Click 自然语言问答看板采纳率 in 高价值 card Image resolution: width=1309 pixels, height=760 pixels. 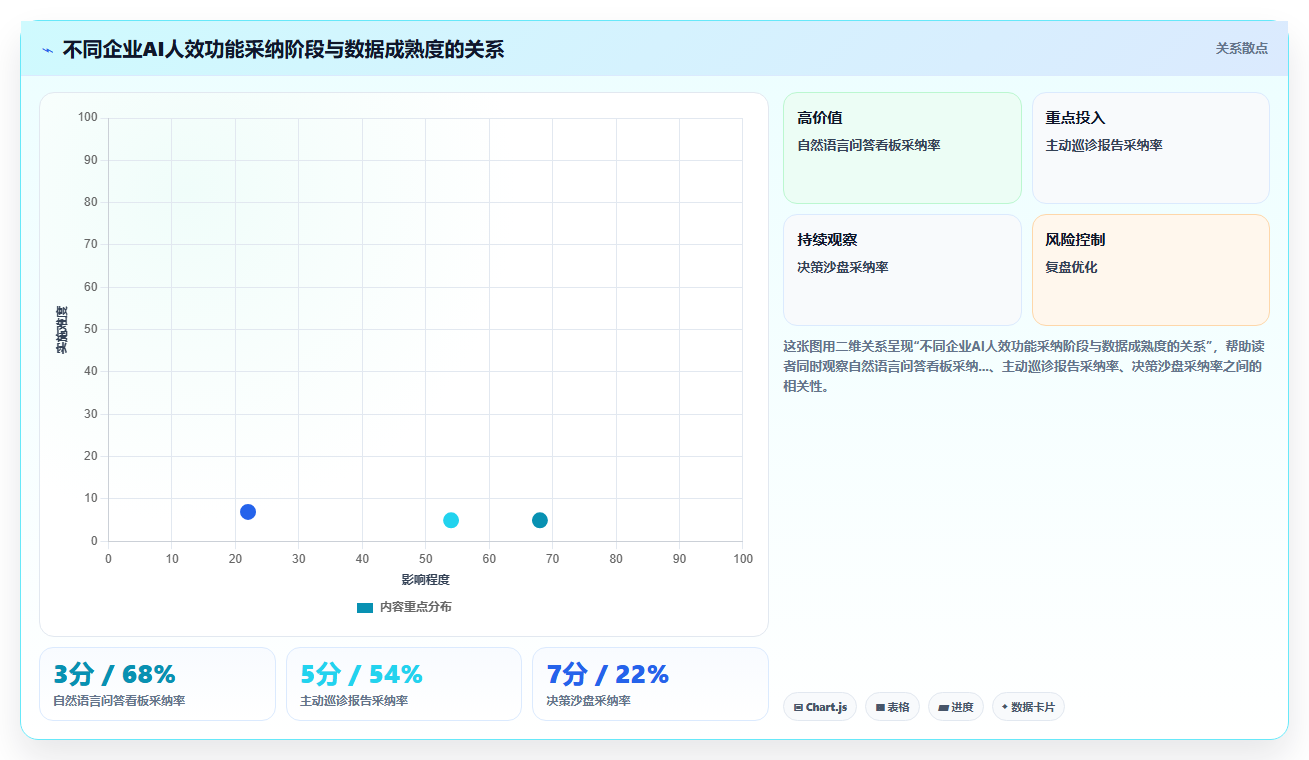pyautogui.click(x=868, y=145)
